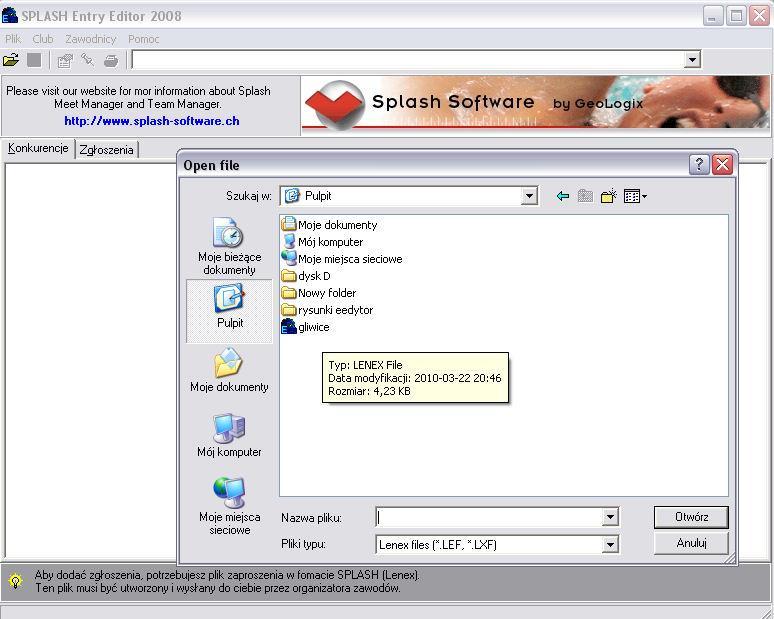Go back with green arrow icon
Image resolution: width=774 pixels, height=619 pixels.
point(562,196)
